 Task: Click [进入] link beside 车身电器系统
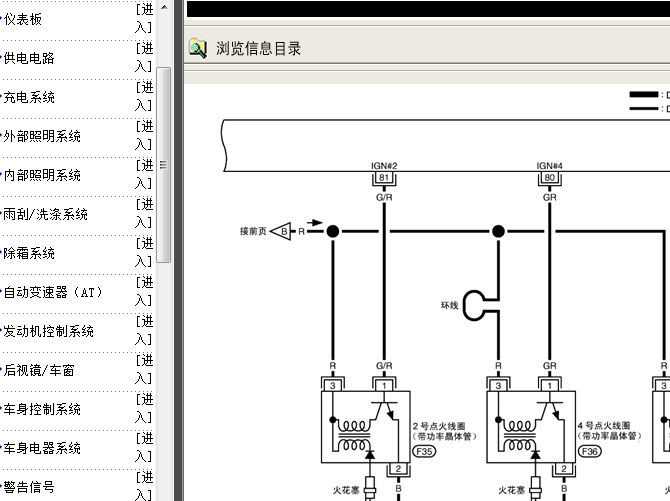144,447
